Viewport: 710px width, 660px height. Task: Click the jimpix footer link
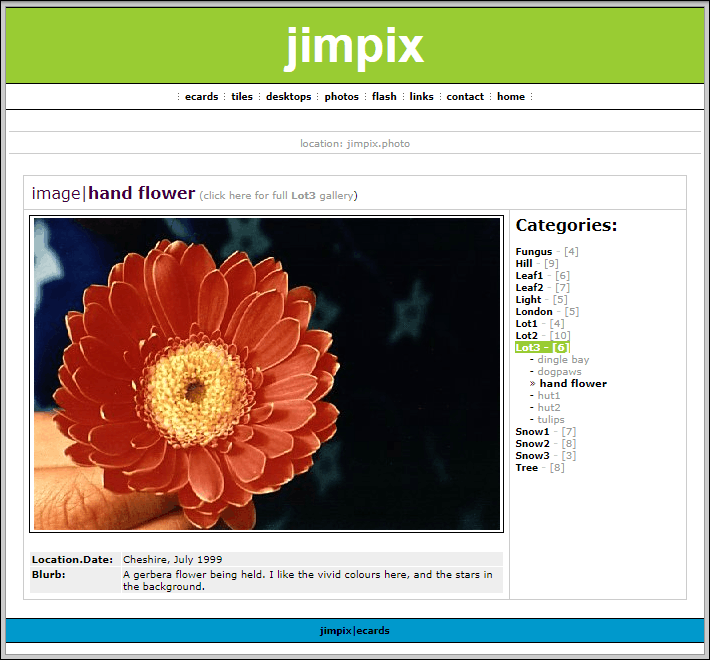[x=335, y=631]
